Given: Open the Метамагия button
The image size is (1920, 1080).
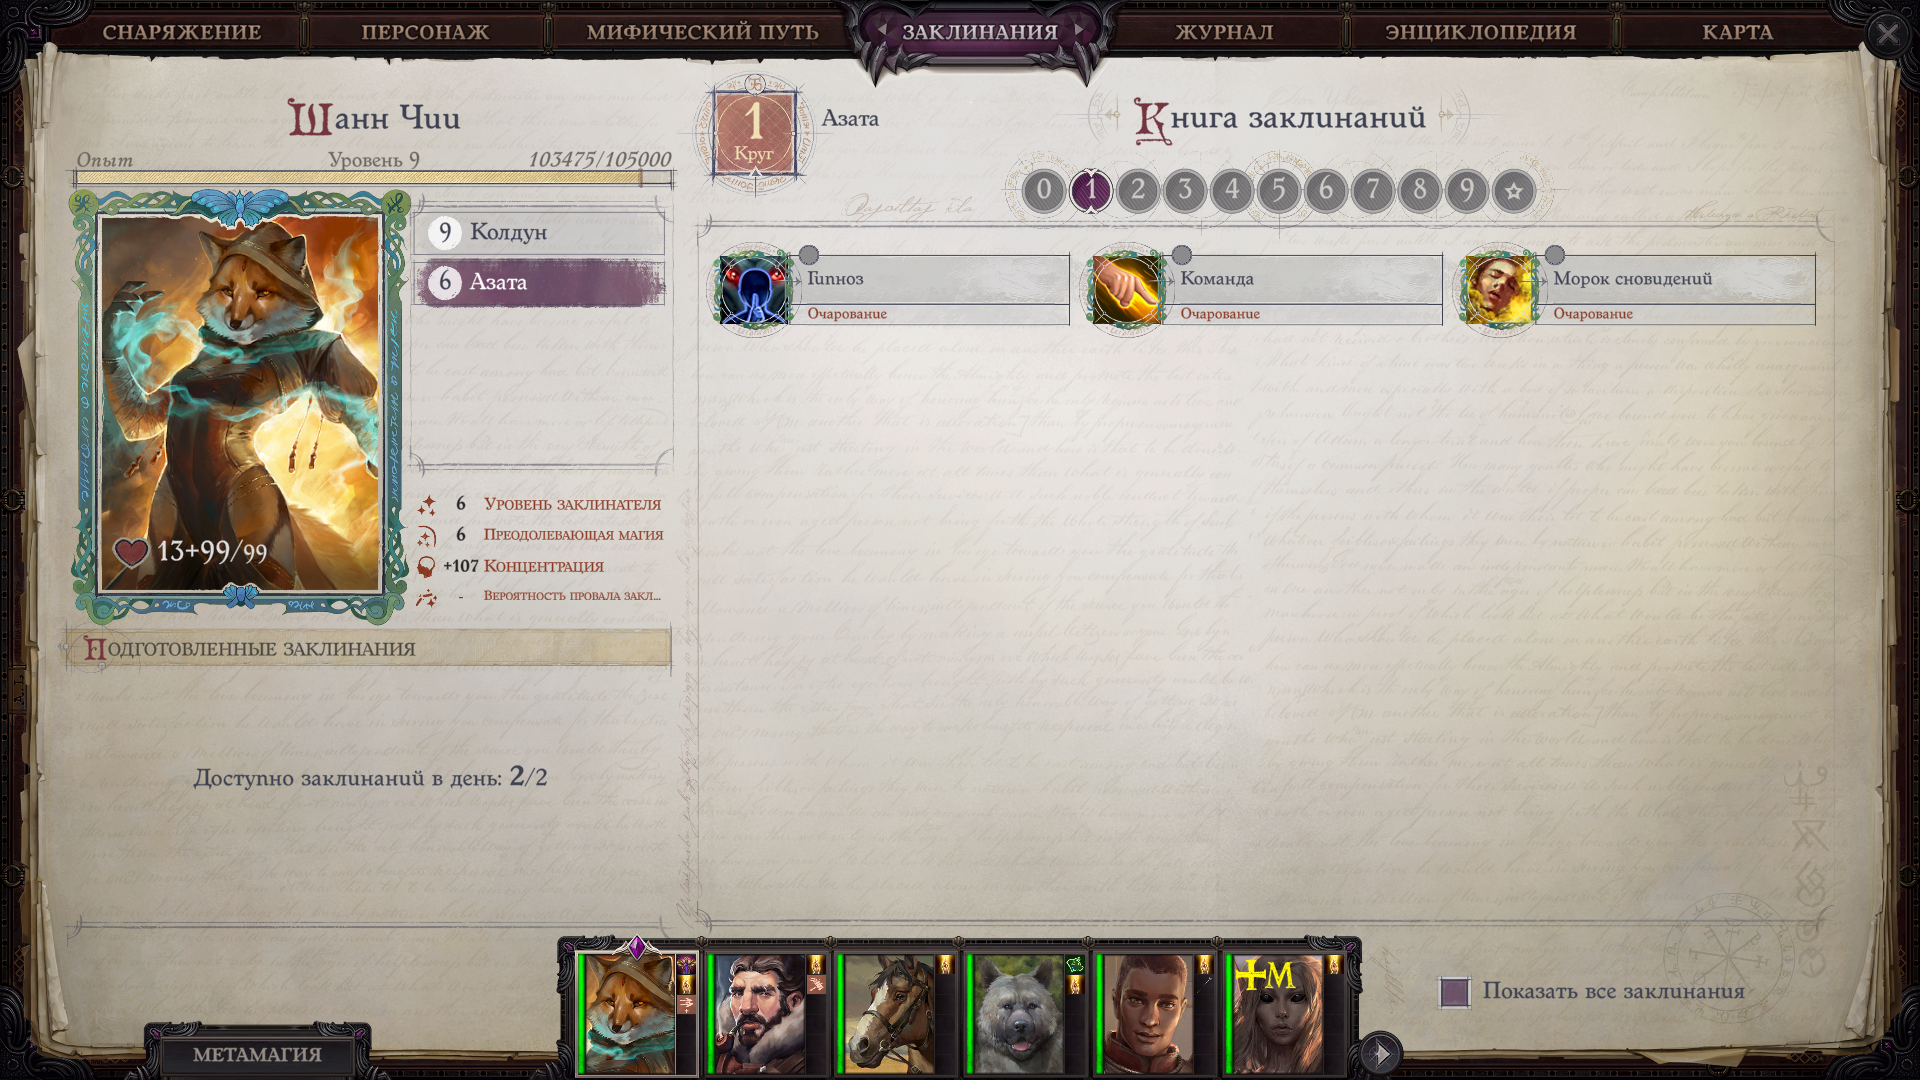Looking at the screenshot, I should point(257,1054).
